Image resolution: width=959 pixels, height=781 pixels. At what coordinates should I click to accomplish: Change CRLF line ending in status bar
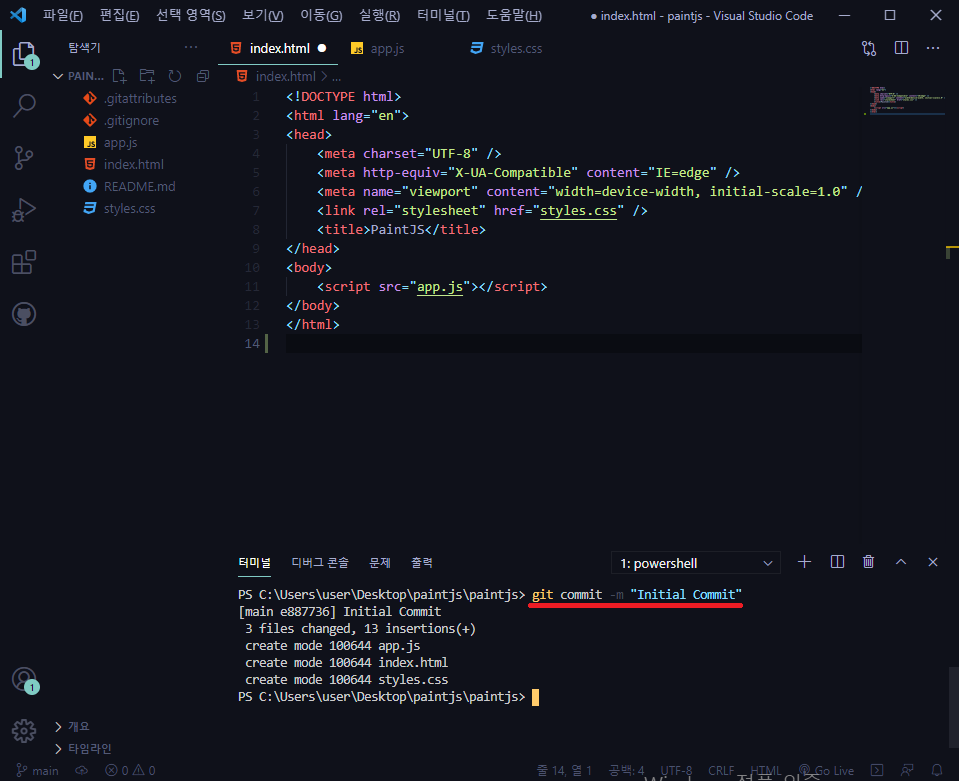point(721,771)
